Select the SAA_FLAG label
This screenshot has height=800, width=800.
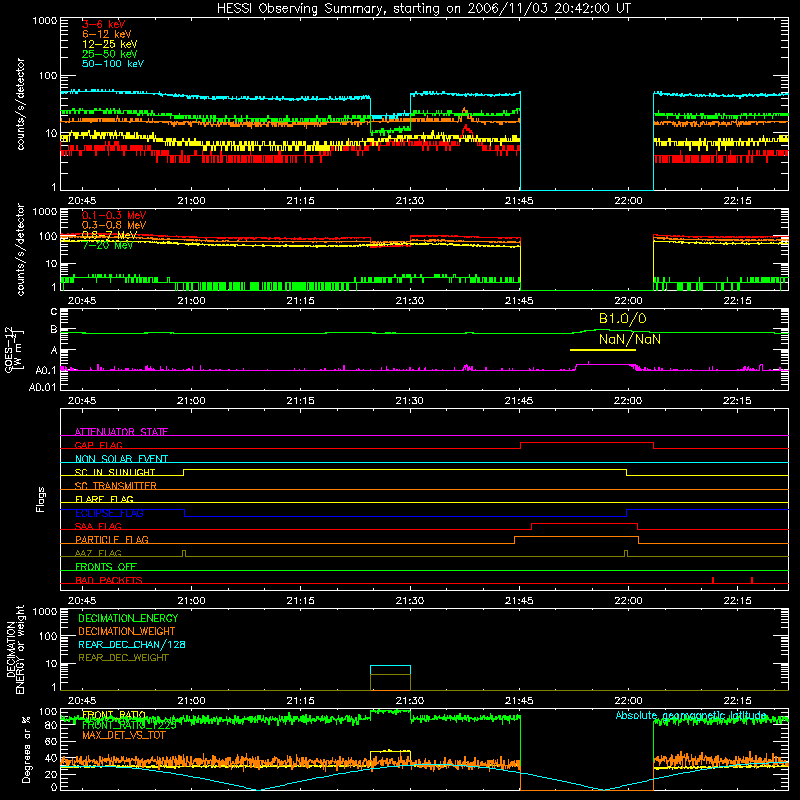tap(98, 526)
